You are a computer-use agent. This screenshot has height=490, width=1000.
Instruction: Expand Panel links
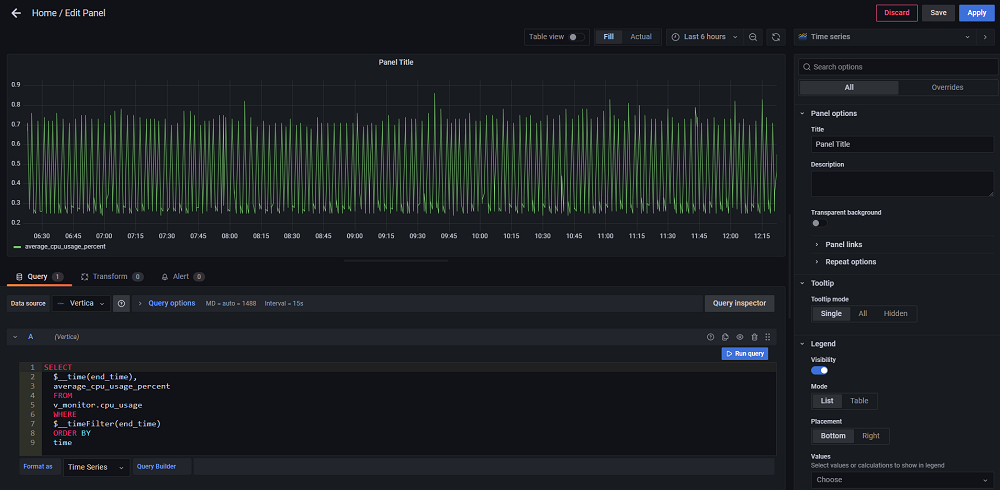(x=843, y=244)
